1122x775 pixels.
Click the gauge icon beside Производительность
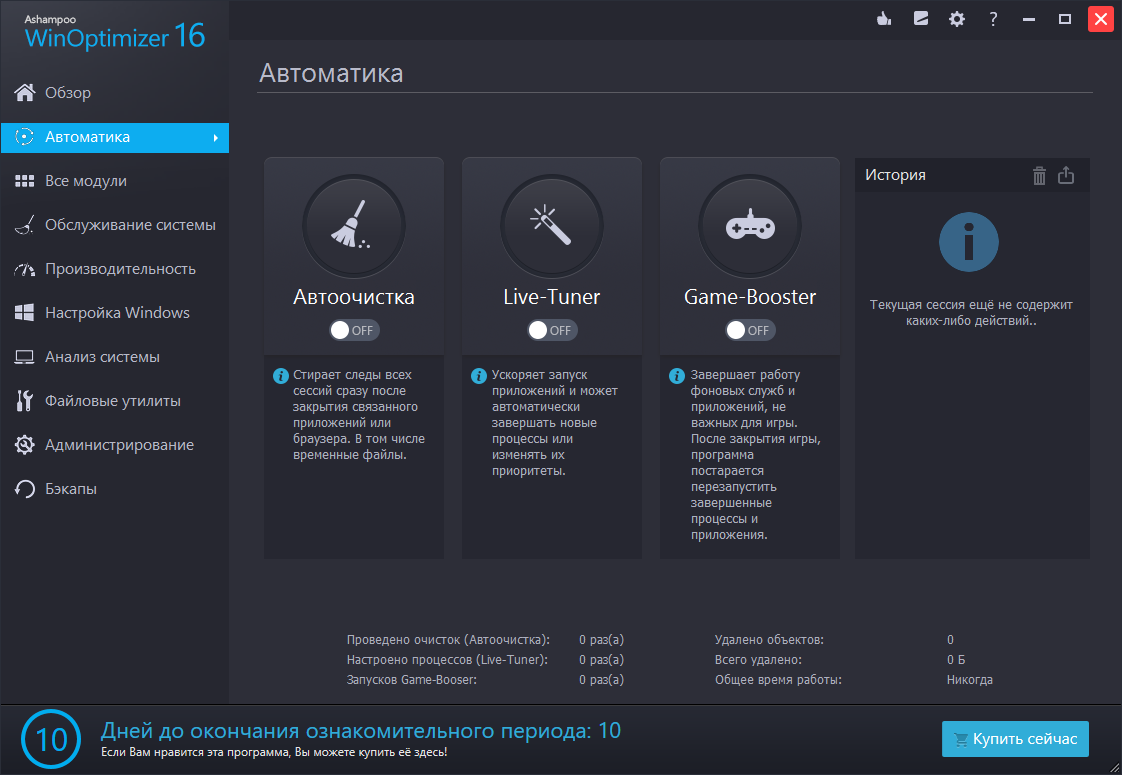click(25, 269)
